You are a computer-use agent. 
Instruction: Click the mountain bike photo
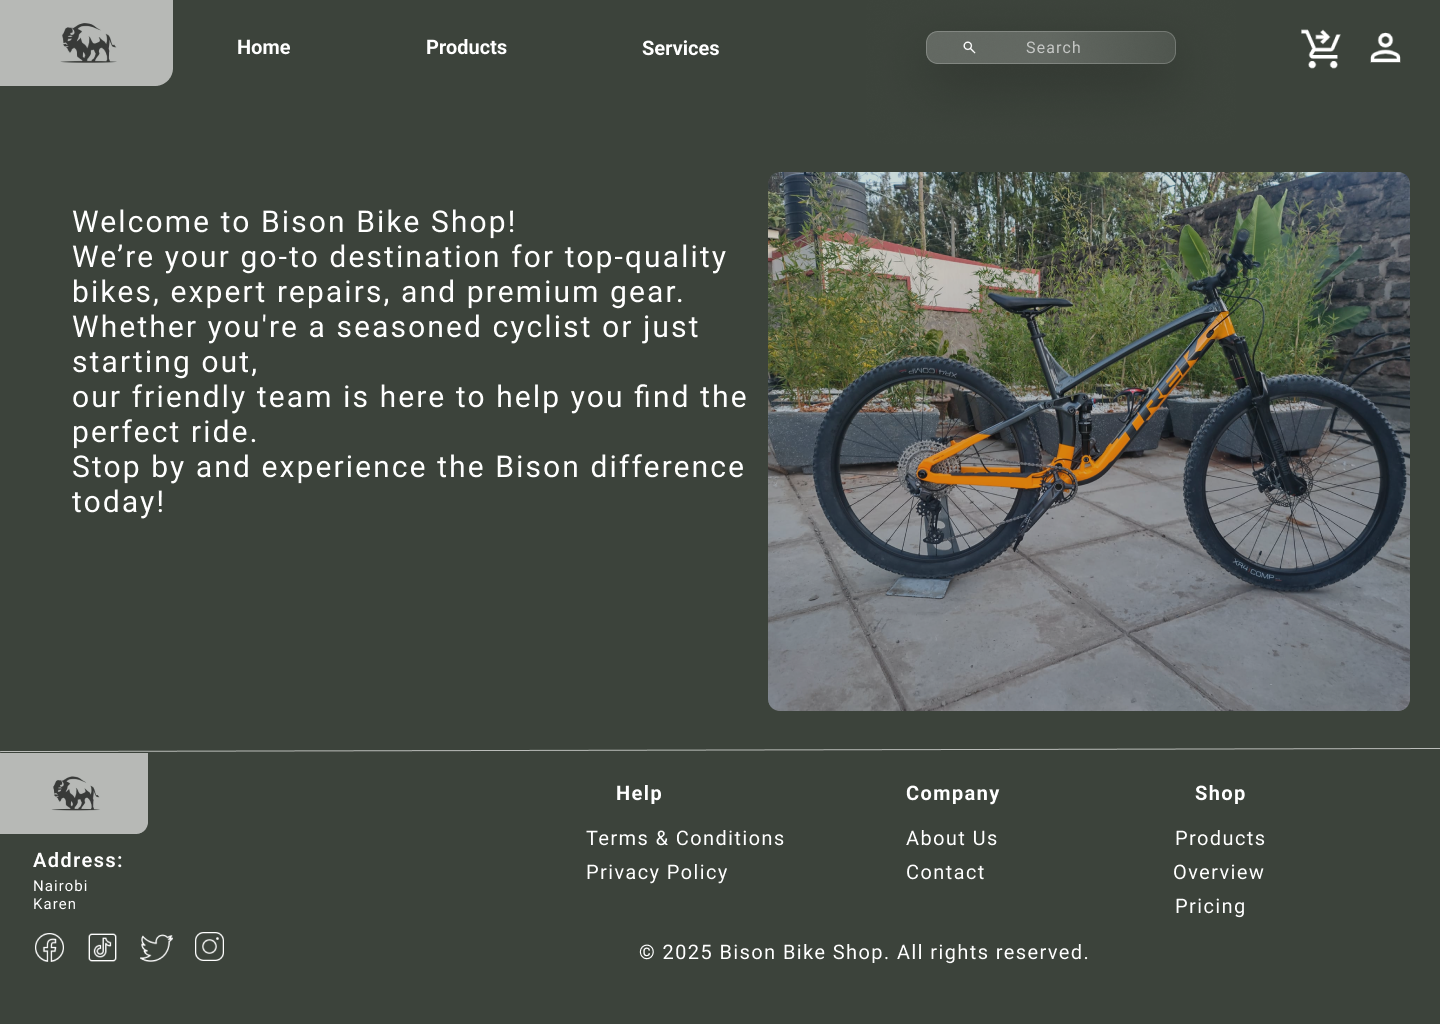click(x=1088, y=441)
